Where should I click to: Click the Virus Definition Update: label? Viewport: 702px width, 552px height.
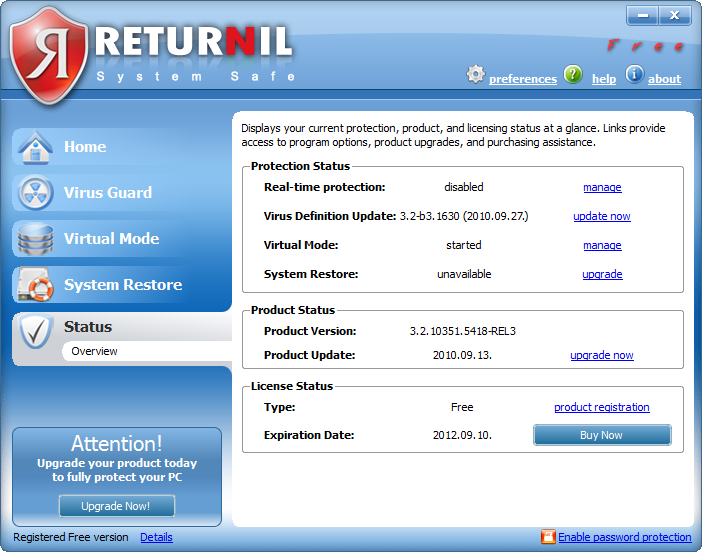[x=330, y=216]
